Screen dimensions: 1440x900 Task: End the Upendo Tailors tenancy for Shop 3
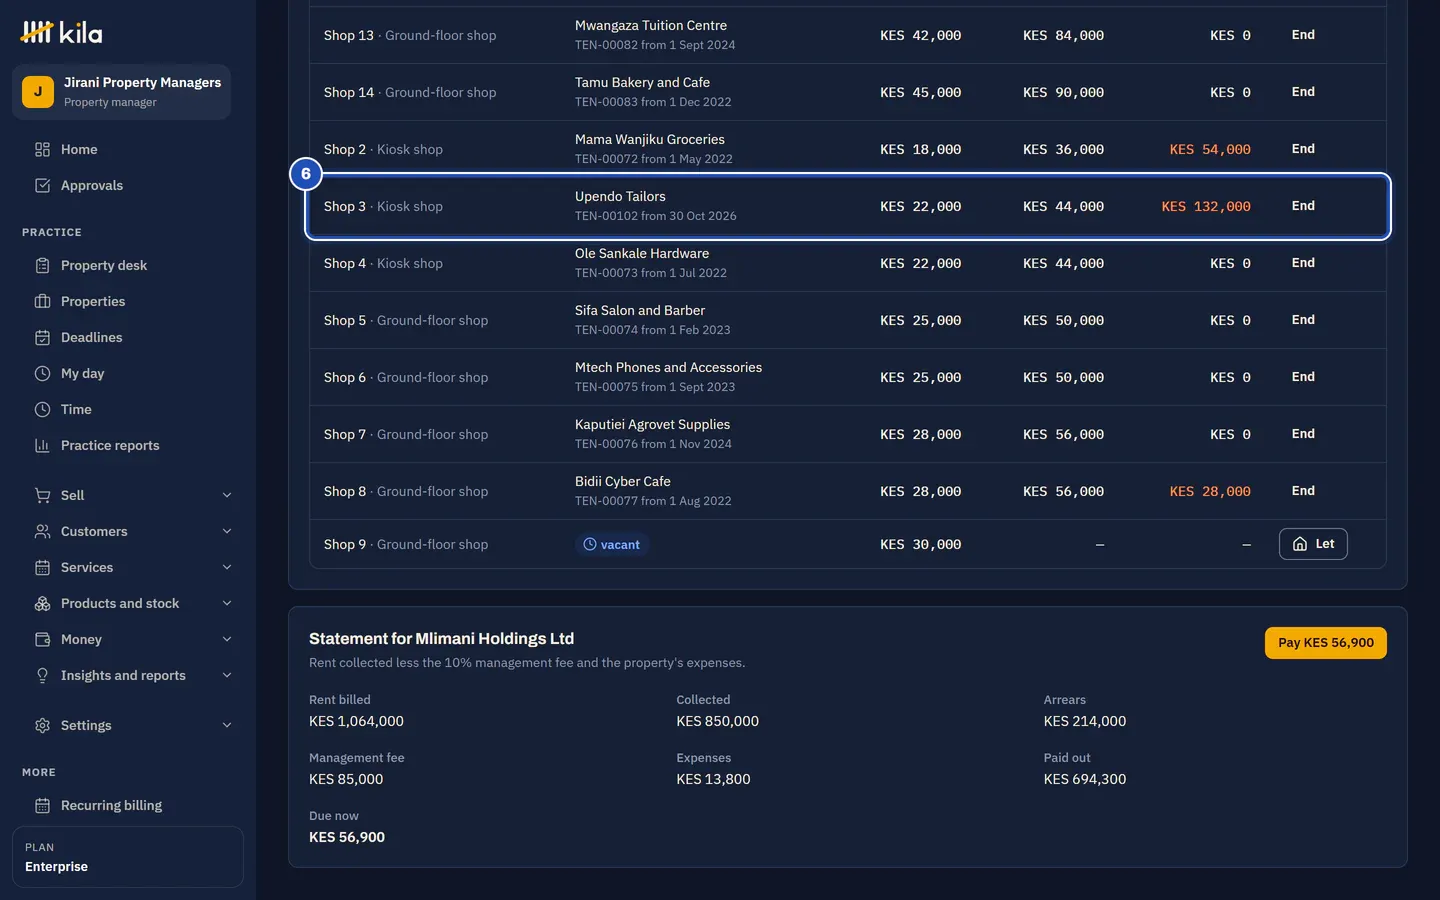tap(1303, 206)
